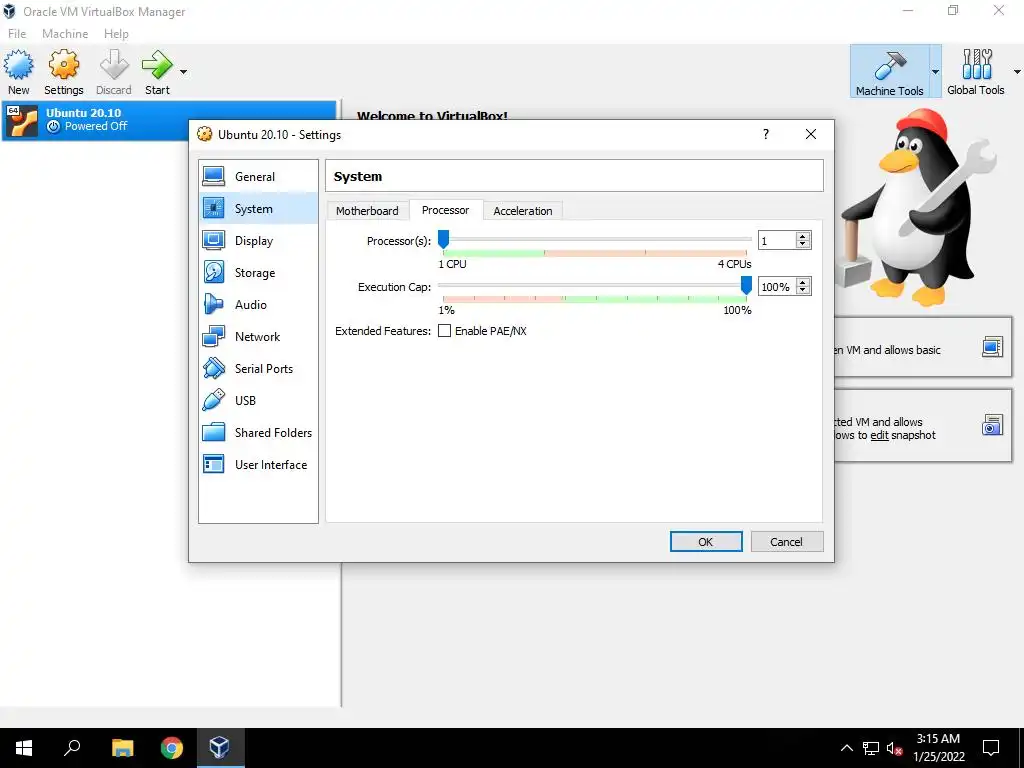Open File Explorer from the taskbar

(122, 748)
